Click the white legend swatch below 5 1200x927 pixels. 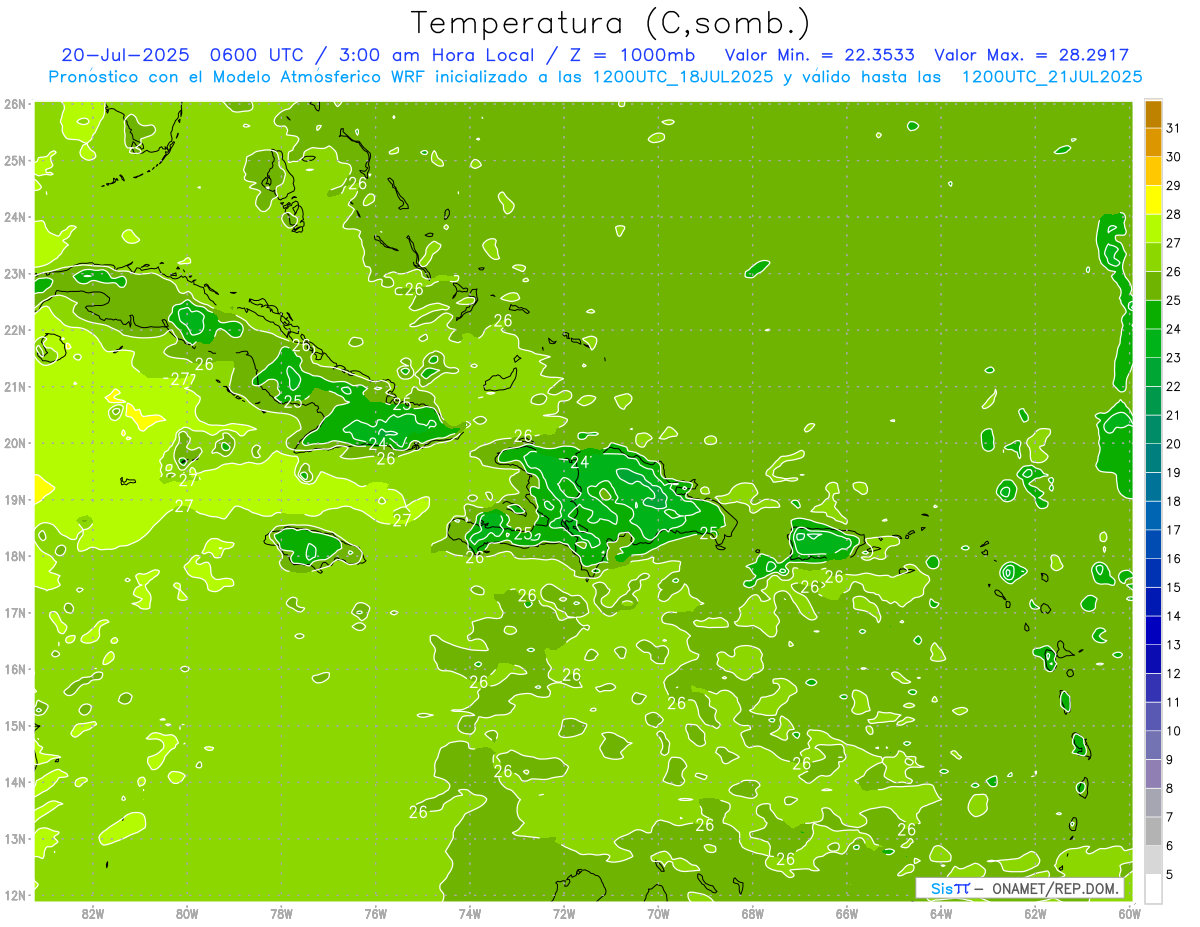(1153, 888)
